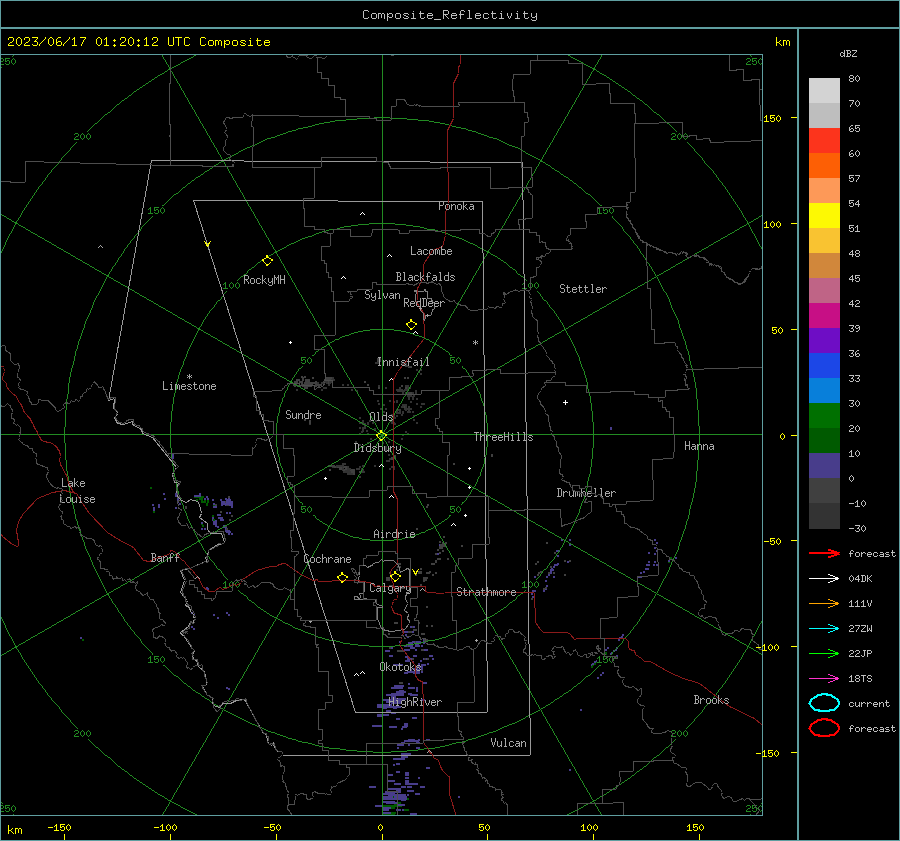Click the Ponoka city label
This screenshot has width=900, height=841.
[x=456, y=206]
